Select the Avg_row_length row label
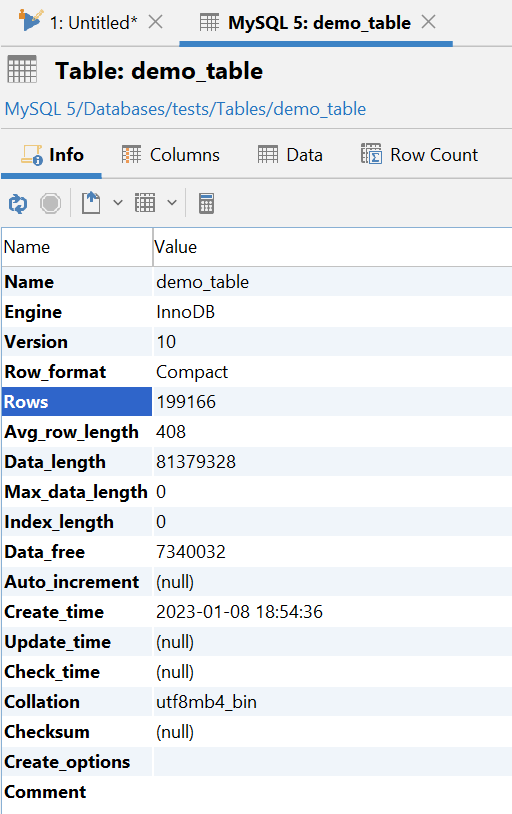 72,432
